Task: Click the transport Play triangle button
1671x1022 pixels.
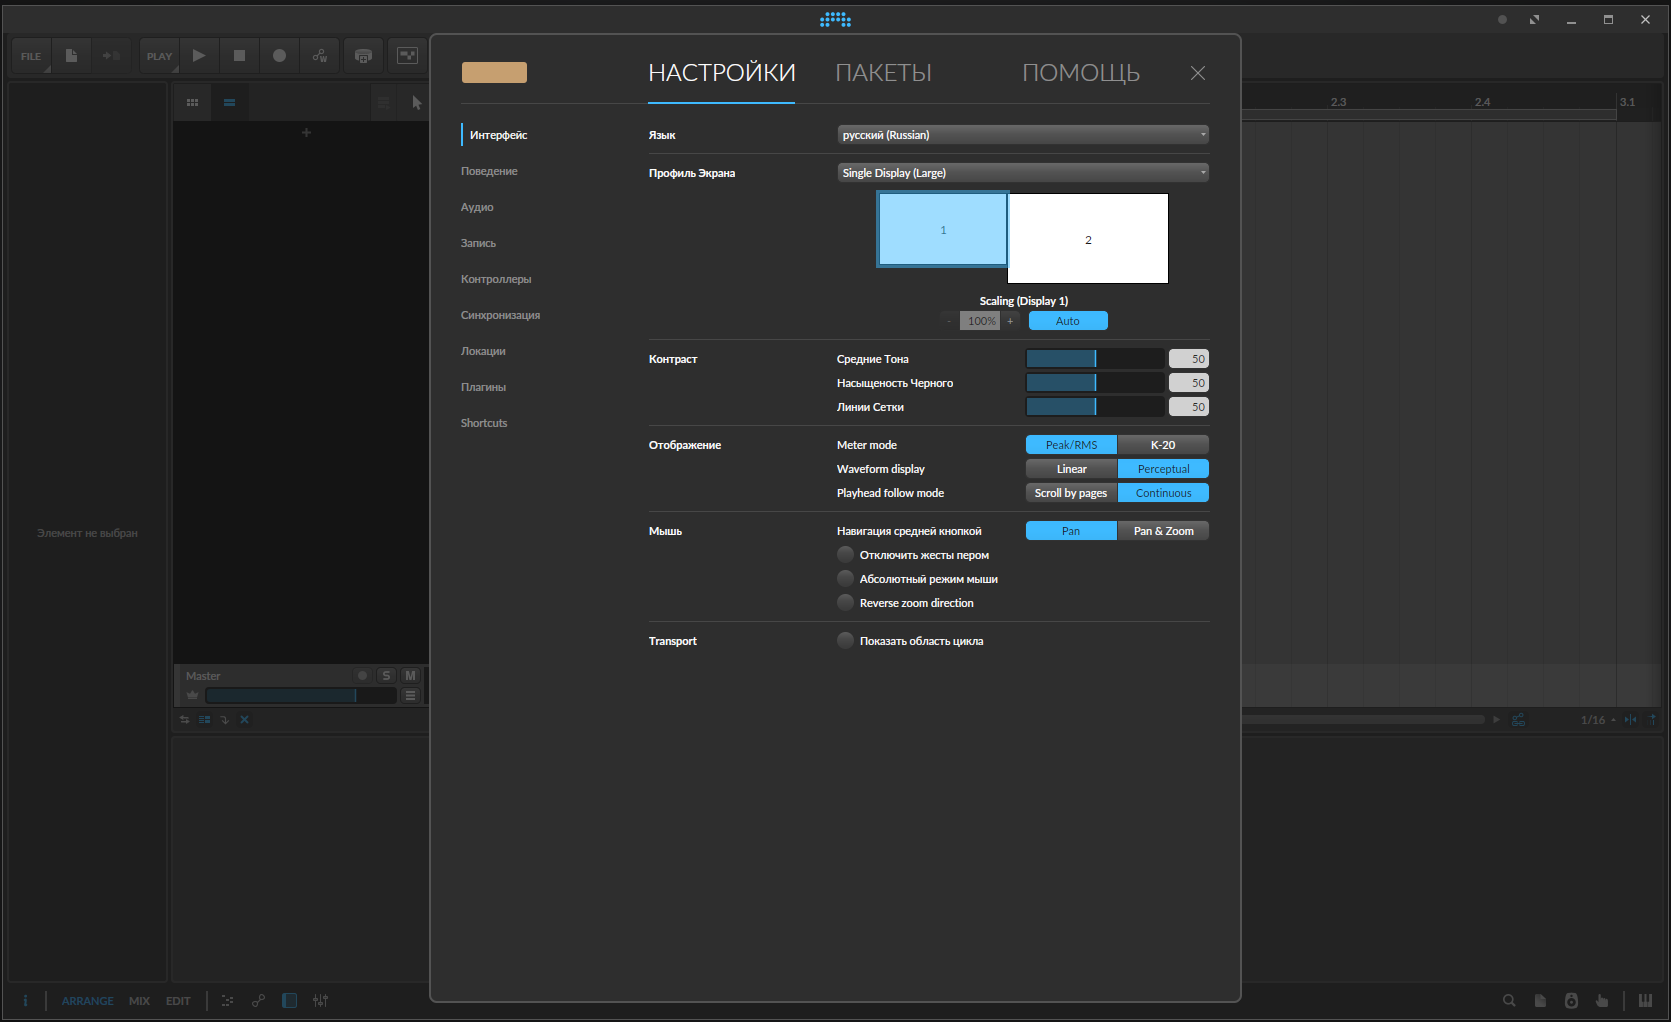Action: (199, 56)
